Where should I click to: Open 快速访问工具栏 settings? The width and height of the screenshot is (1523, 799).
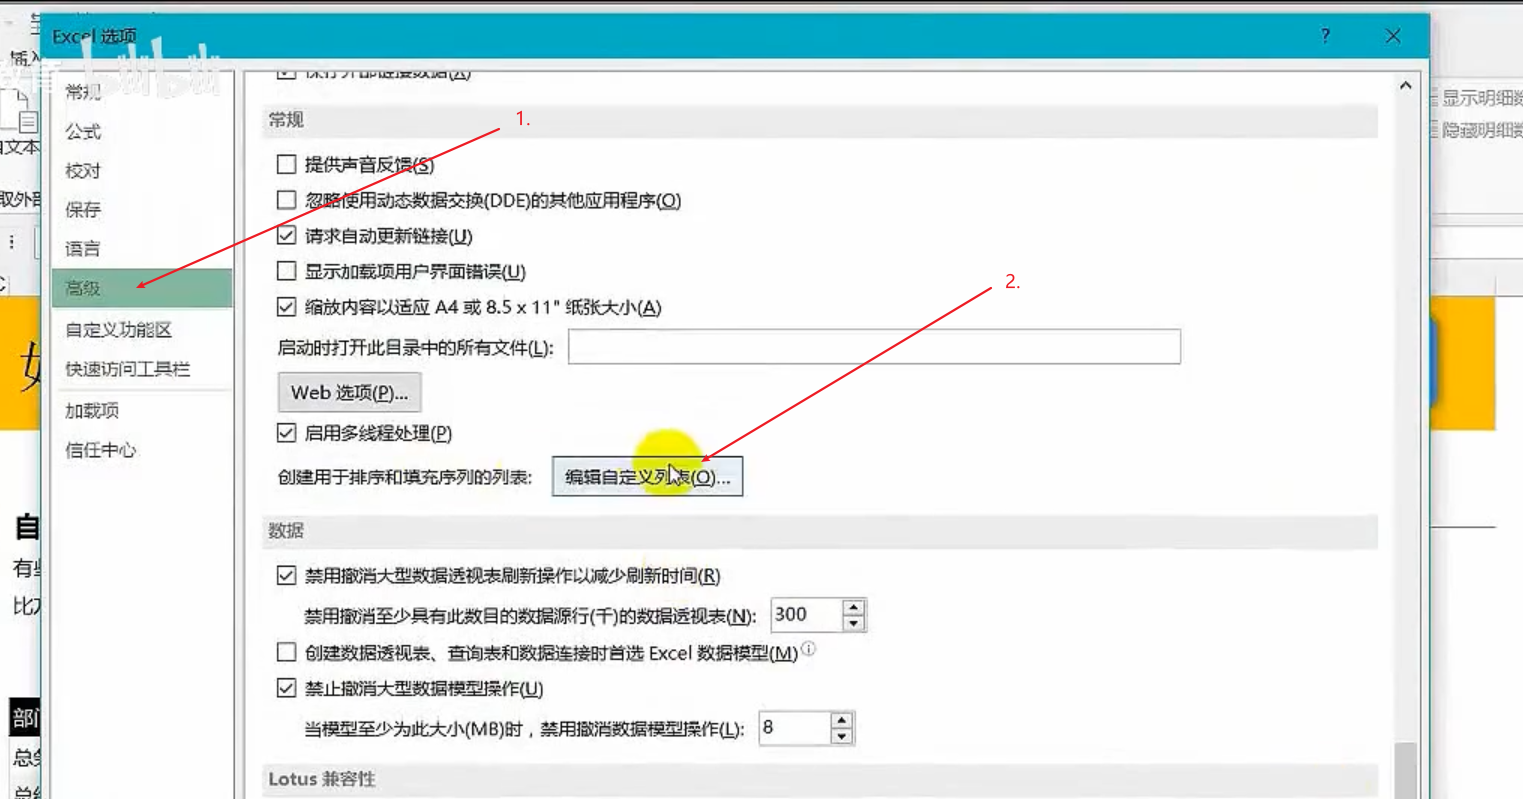pos(127,369)
